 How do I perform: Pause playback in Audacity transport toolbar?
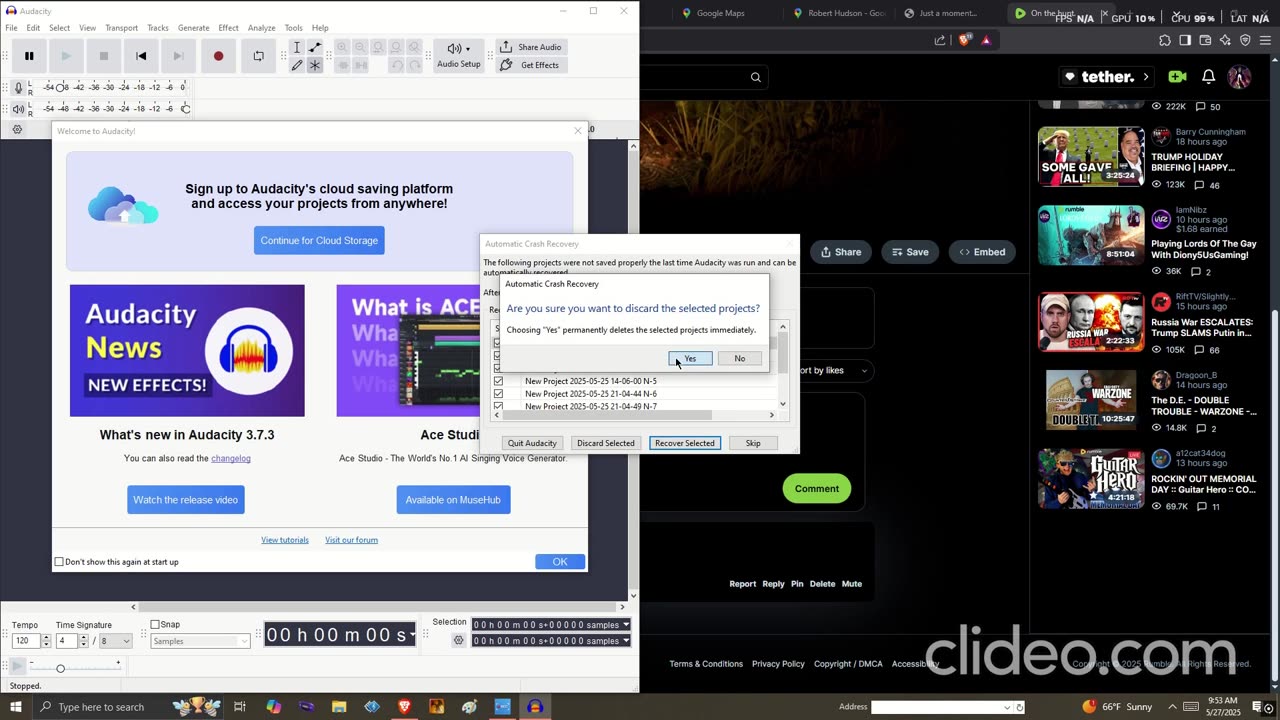point(29,56)
